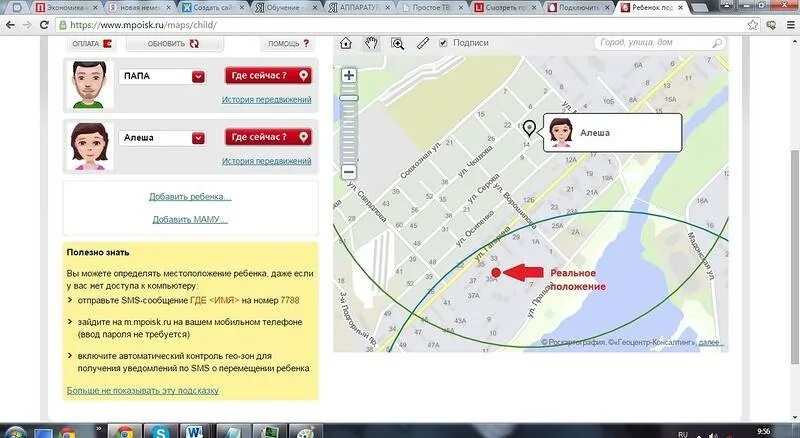Open Chrome from the taskbar
The image size is (800, 438).
coord(124,431)
